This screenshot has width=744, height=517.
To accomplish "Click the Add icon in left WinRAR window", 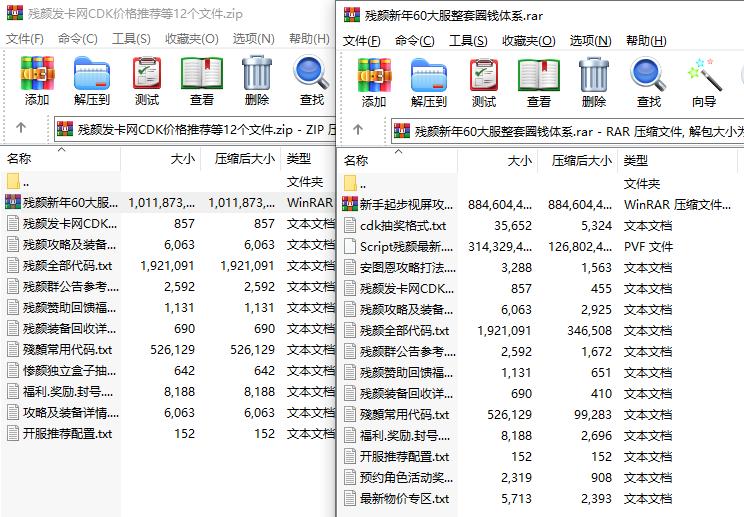I will click(x=37, y=80).
